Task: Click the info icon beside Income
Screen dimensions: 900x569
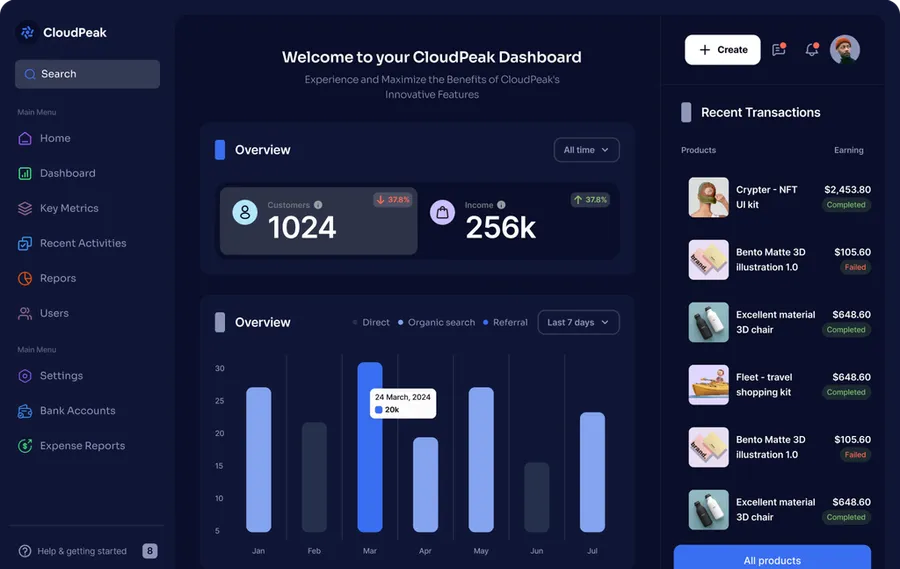Action: pyautogui.click(x=501, y=205)
